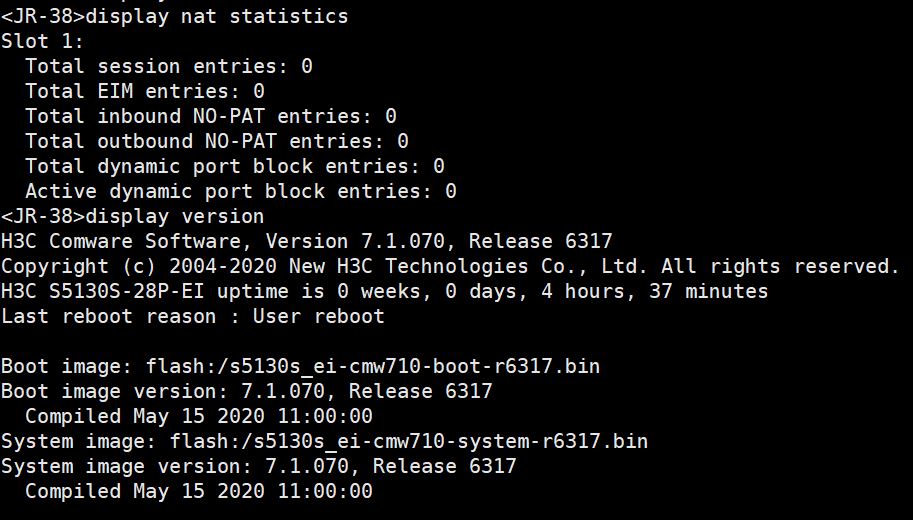This screenshot has width=913, height=520.
Task: Click the 'Total dynamic port block entries' line
Action: [x=234, y=166]
